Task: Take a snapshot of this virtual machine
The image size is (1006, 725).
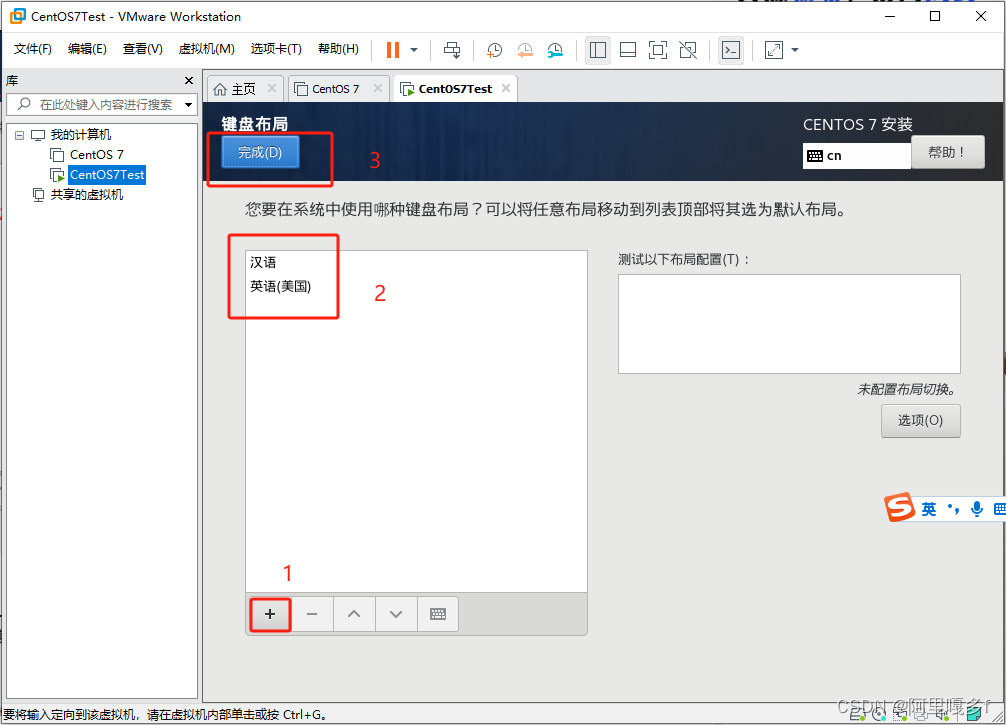Action: 494,49
